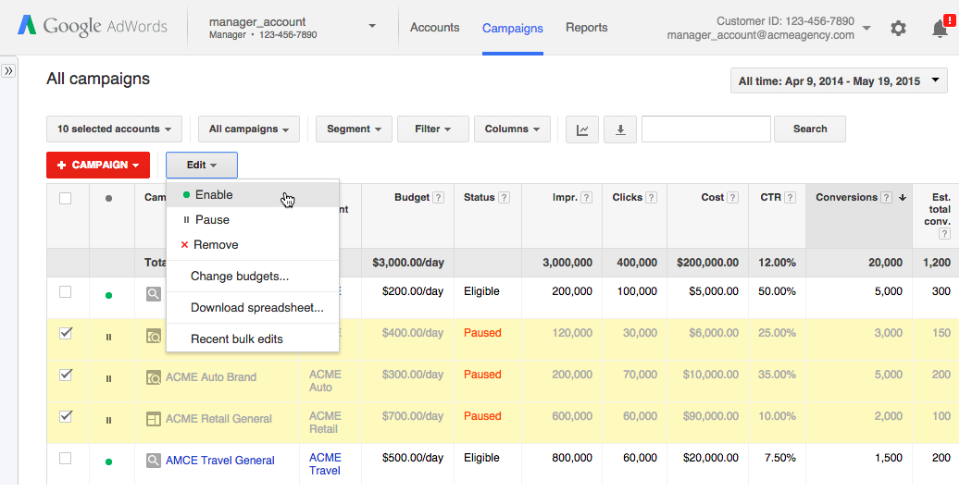Select Change budgets... menu item
959x486 pixels.
click(253, 276)
